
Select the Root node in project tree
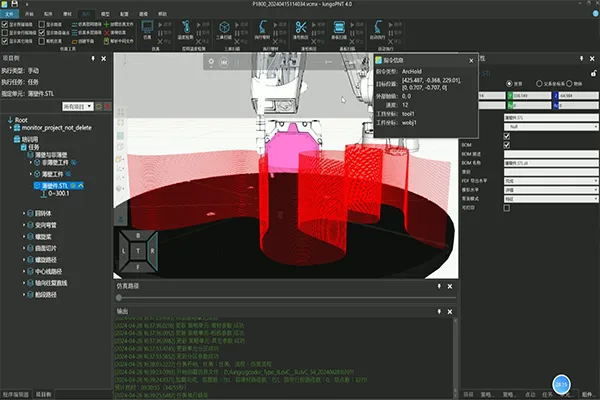[21, 120]
